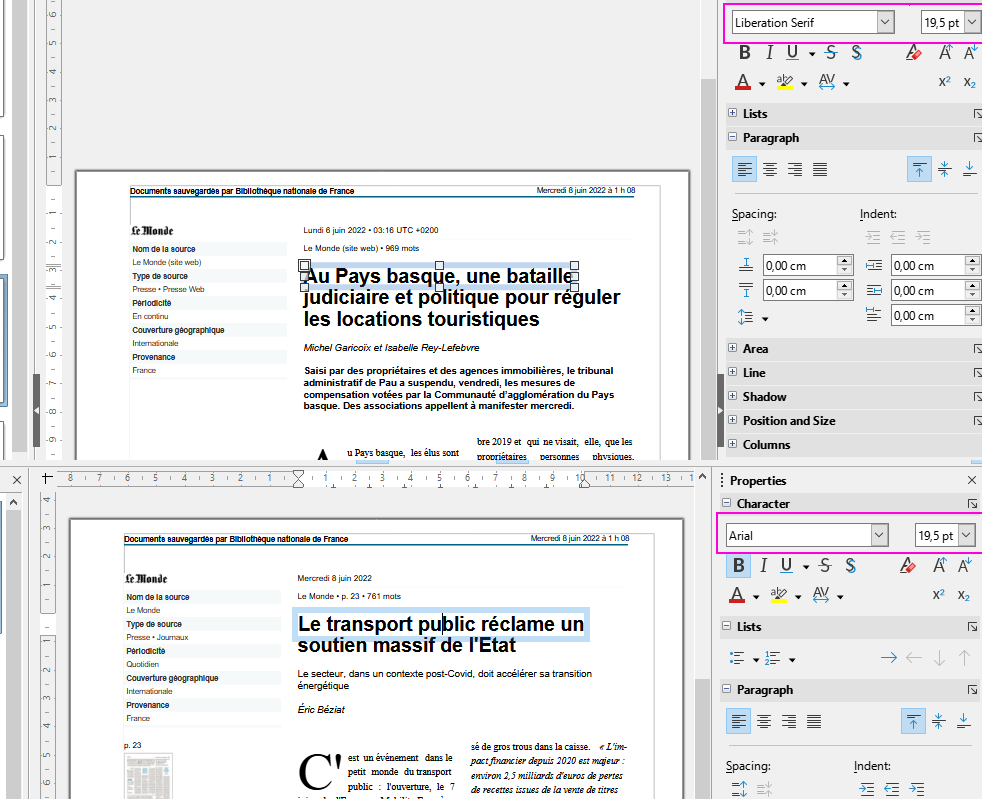This screenshot has height=799, width=982.
Task: Open the font size dropdown beside Arial
Action: click(x=966, y=536)
